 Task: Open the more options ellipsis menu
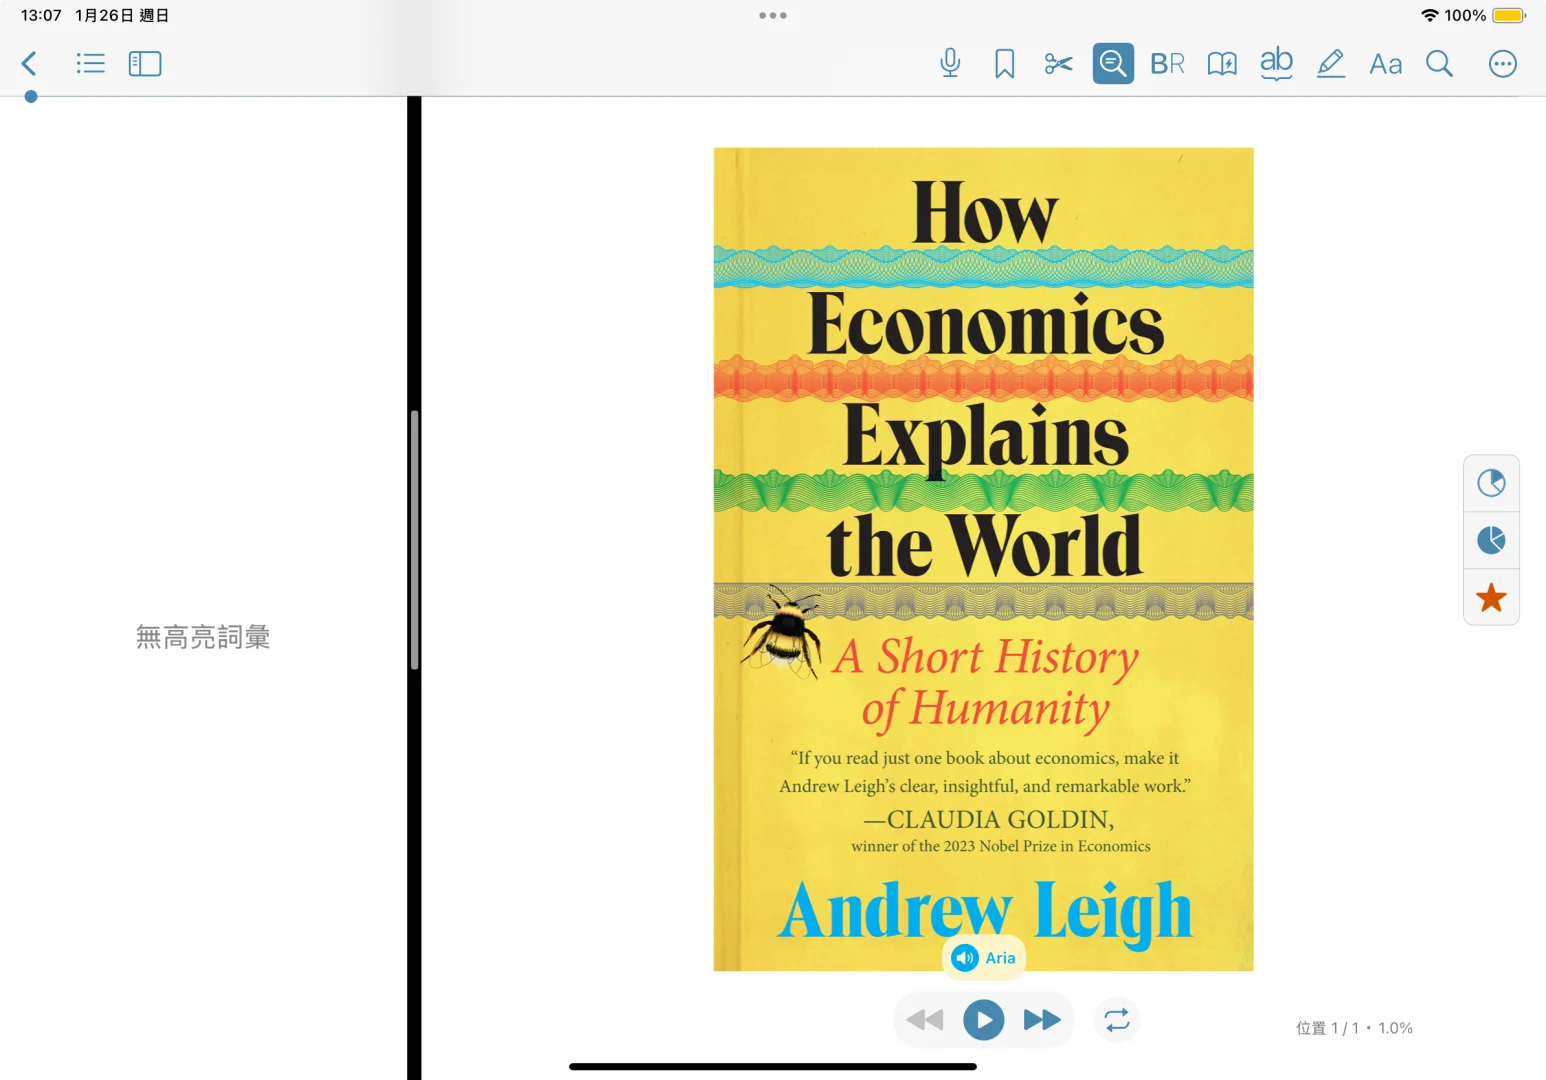coord(1502,64)
